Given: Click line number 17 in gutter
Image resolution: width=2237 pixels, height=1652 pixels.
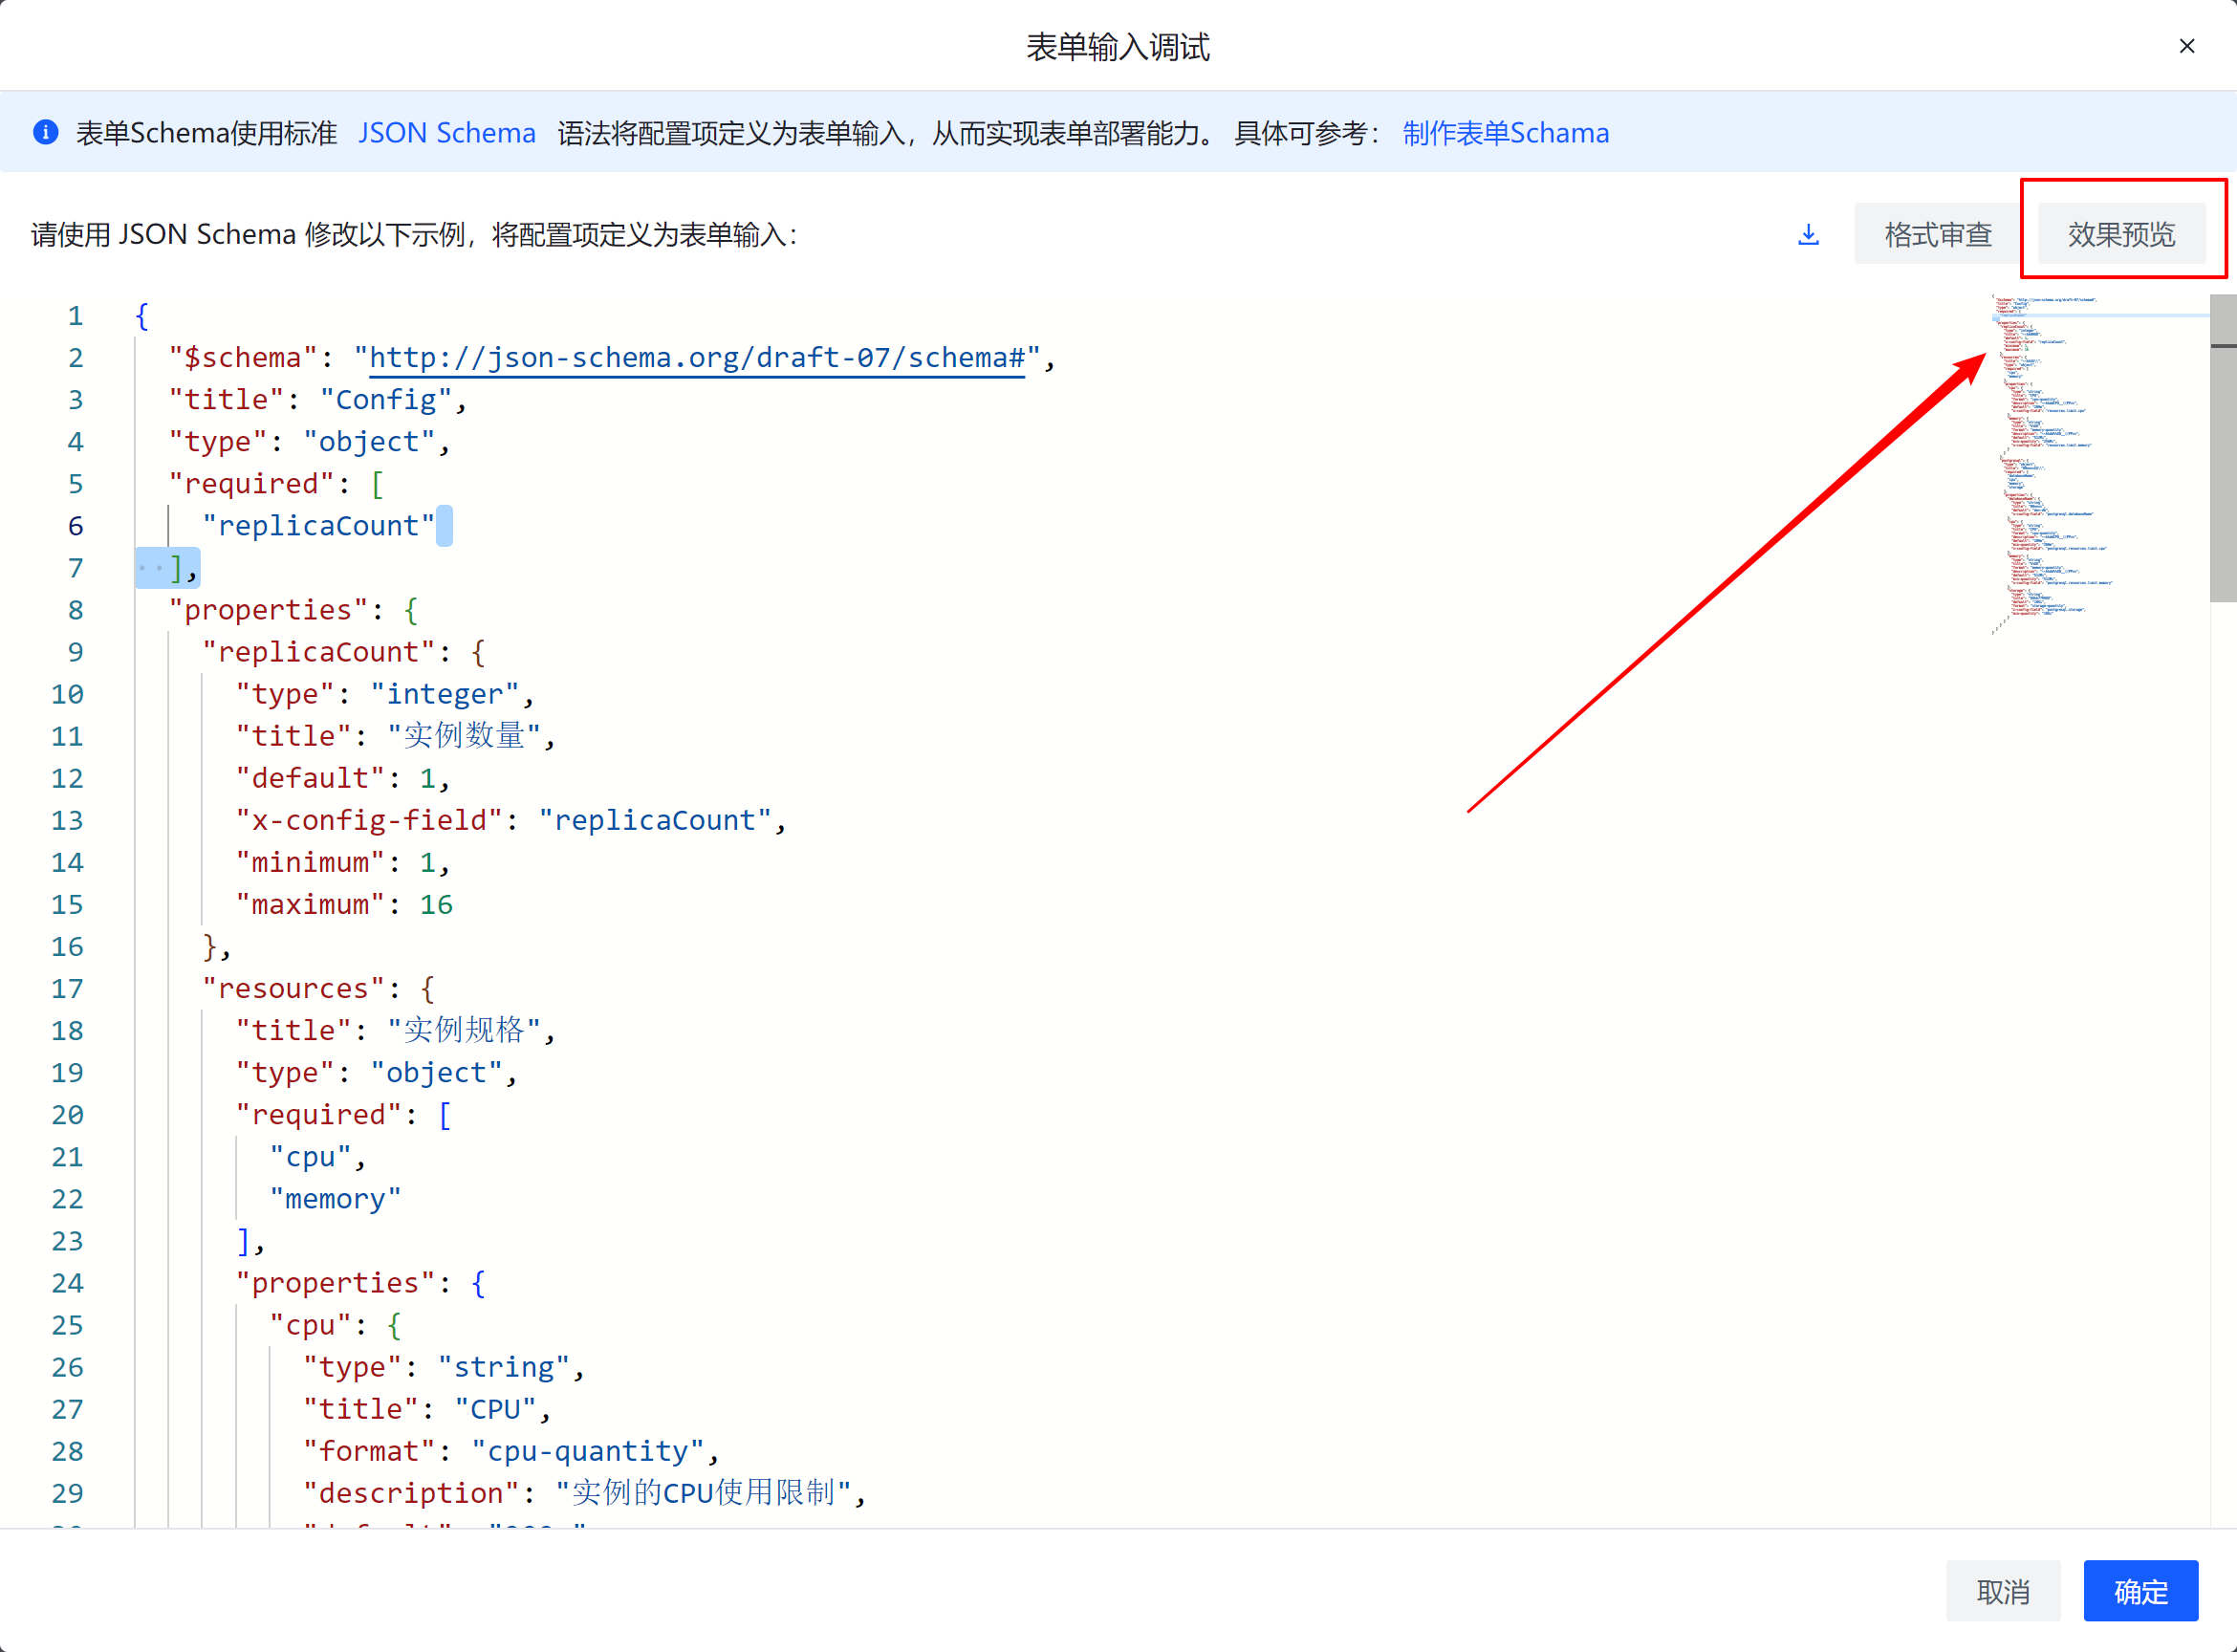Looking at the screenshot, I should tap(68, 989).
